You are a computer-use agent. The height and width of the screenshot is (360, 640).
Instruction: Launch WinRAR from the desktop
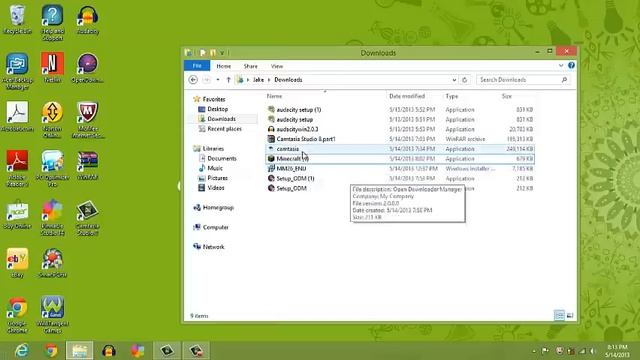(87, 165)
